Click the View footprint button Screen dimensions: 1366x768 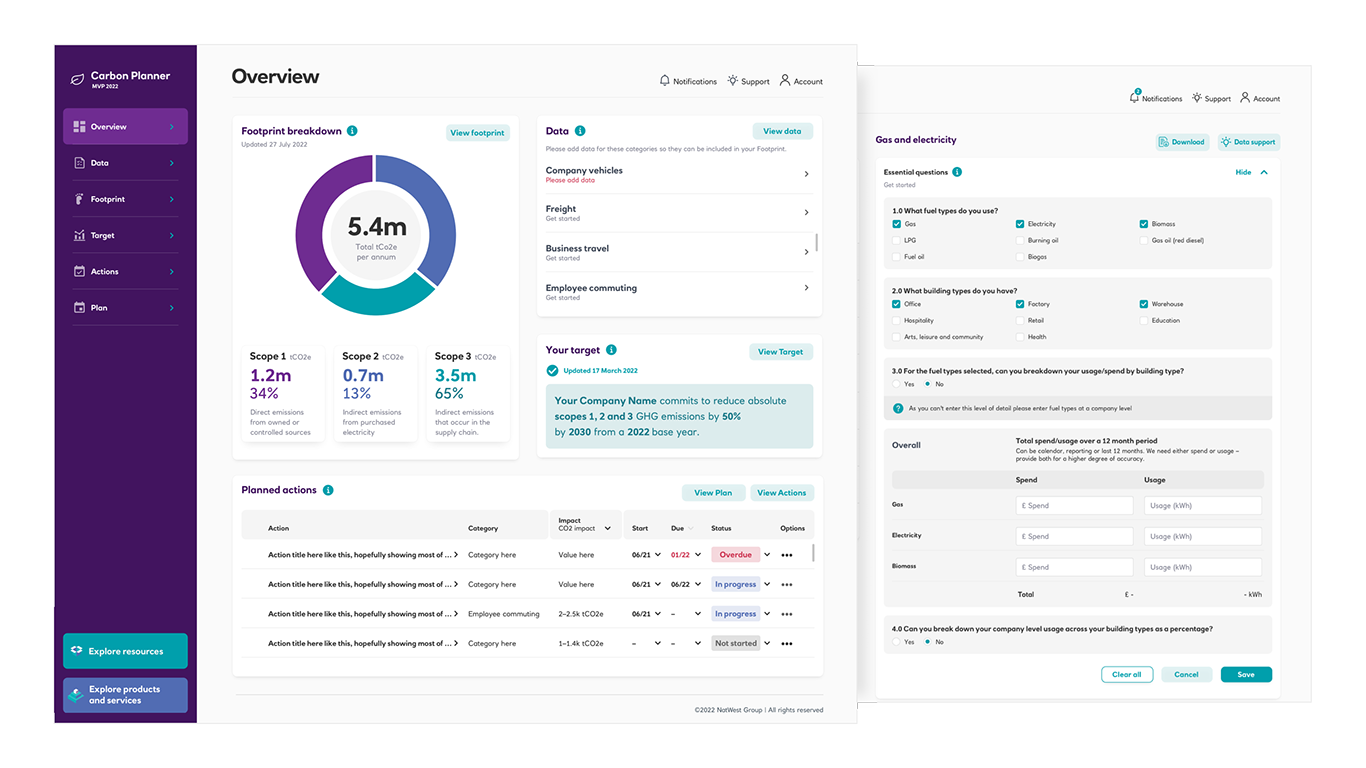477,132
